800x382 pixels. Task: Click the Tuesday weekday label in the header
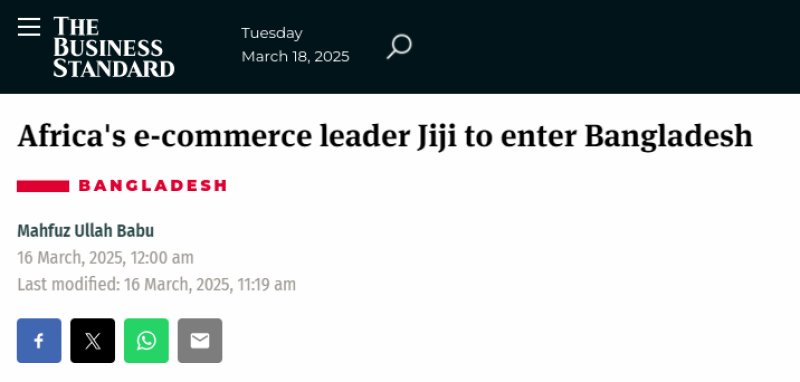click(272, 33)
